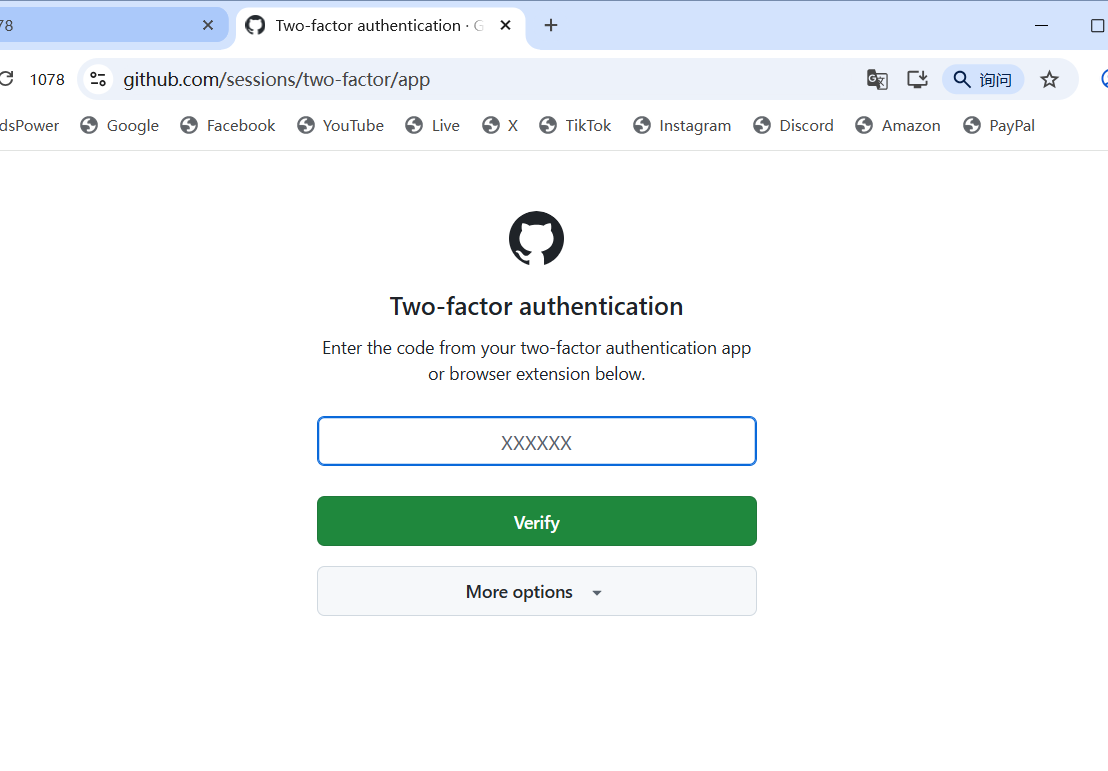Focus the XXXXXX authentication code field
Viewport: 1108px width, 771px height.
pyautogui.click(x=536, y=442)
